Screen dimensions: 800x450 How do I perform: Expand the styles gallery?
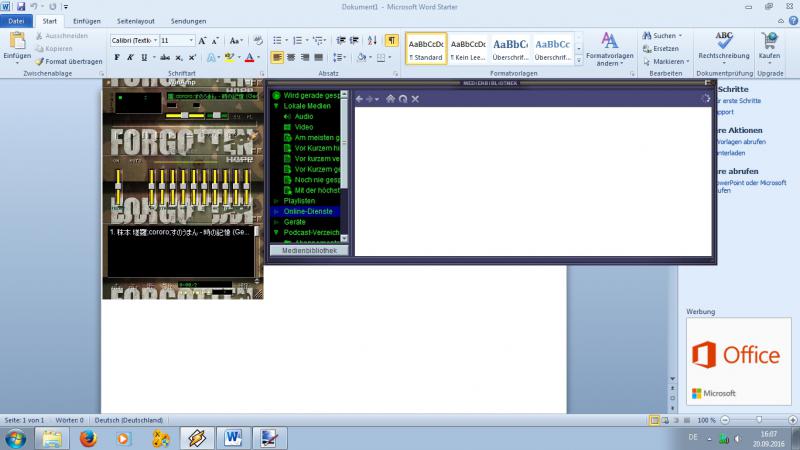[579, 60]
